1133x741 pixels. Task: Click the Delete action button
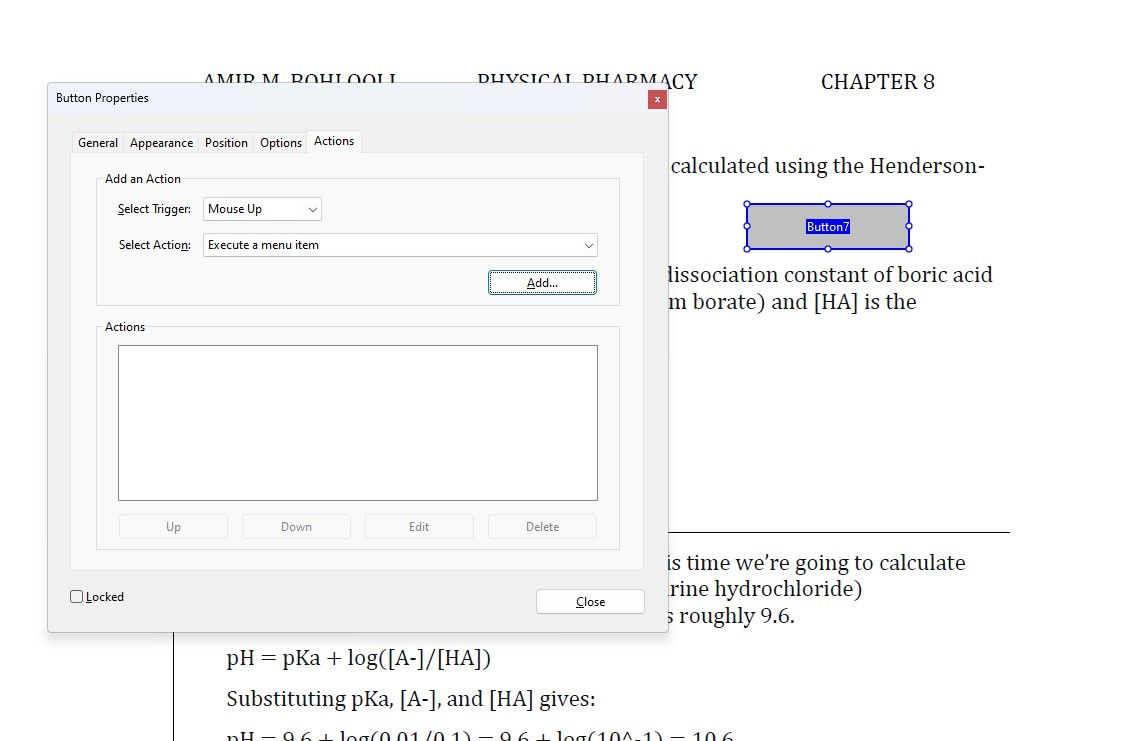(542, 526)
